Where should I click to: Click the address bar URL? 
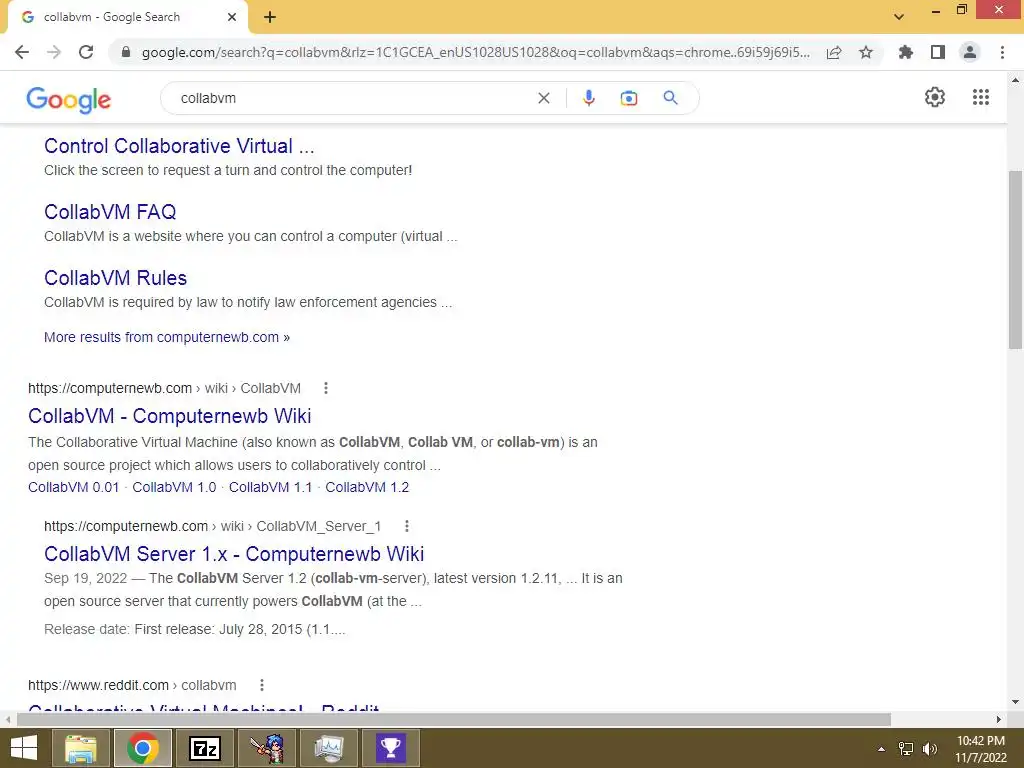[x=475, y=52]
